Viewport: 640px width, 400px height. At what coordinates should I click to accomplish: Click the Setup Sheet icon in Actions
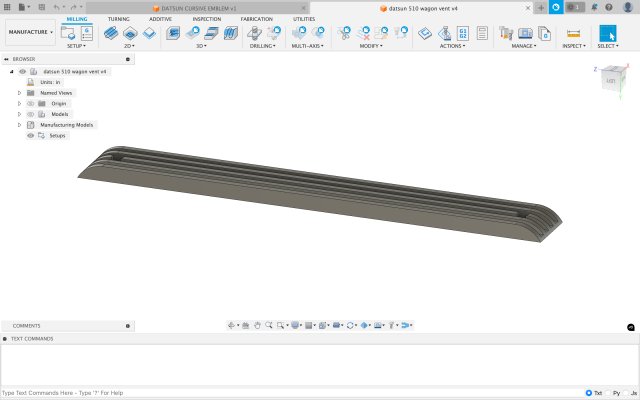pos(482,33)
